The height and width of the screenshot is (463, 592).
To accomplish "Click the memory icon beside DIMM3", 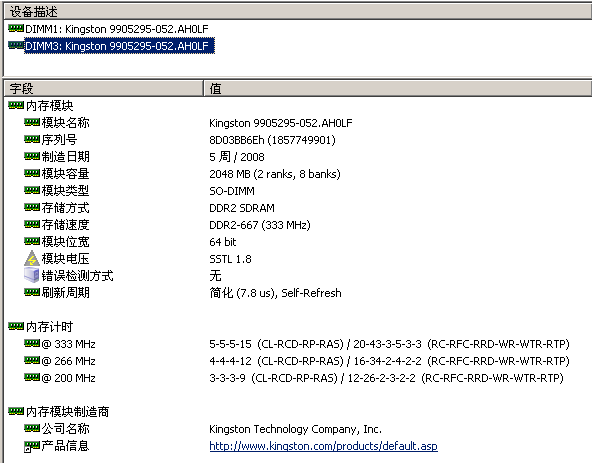I will click(16, 45).
